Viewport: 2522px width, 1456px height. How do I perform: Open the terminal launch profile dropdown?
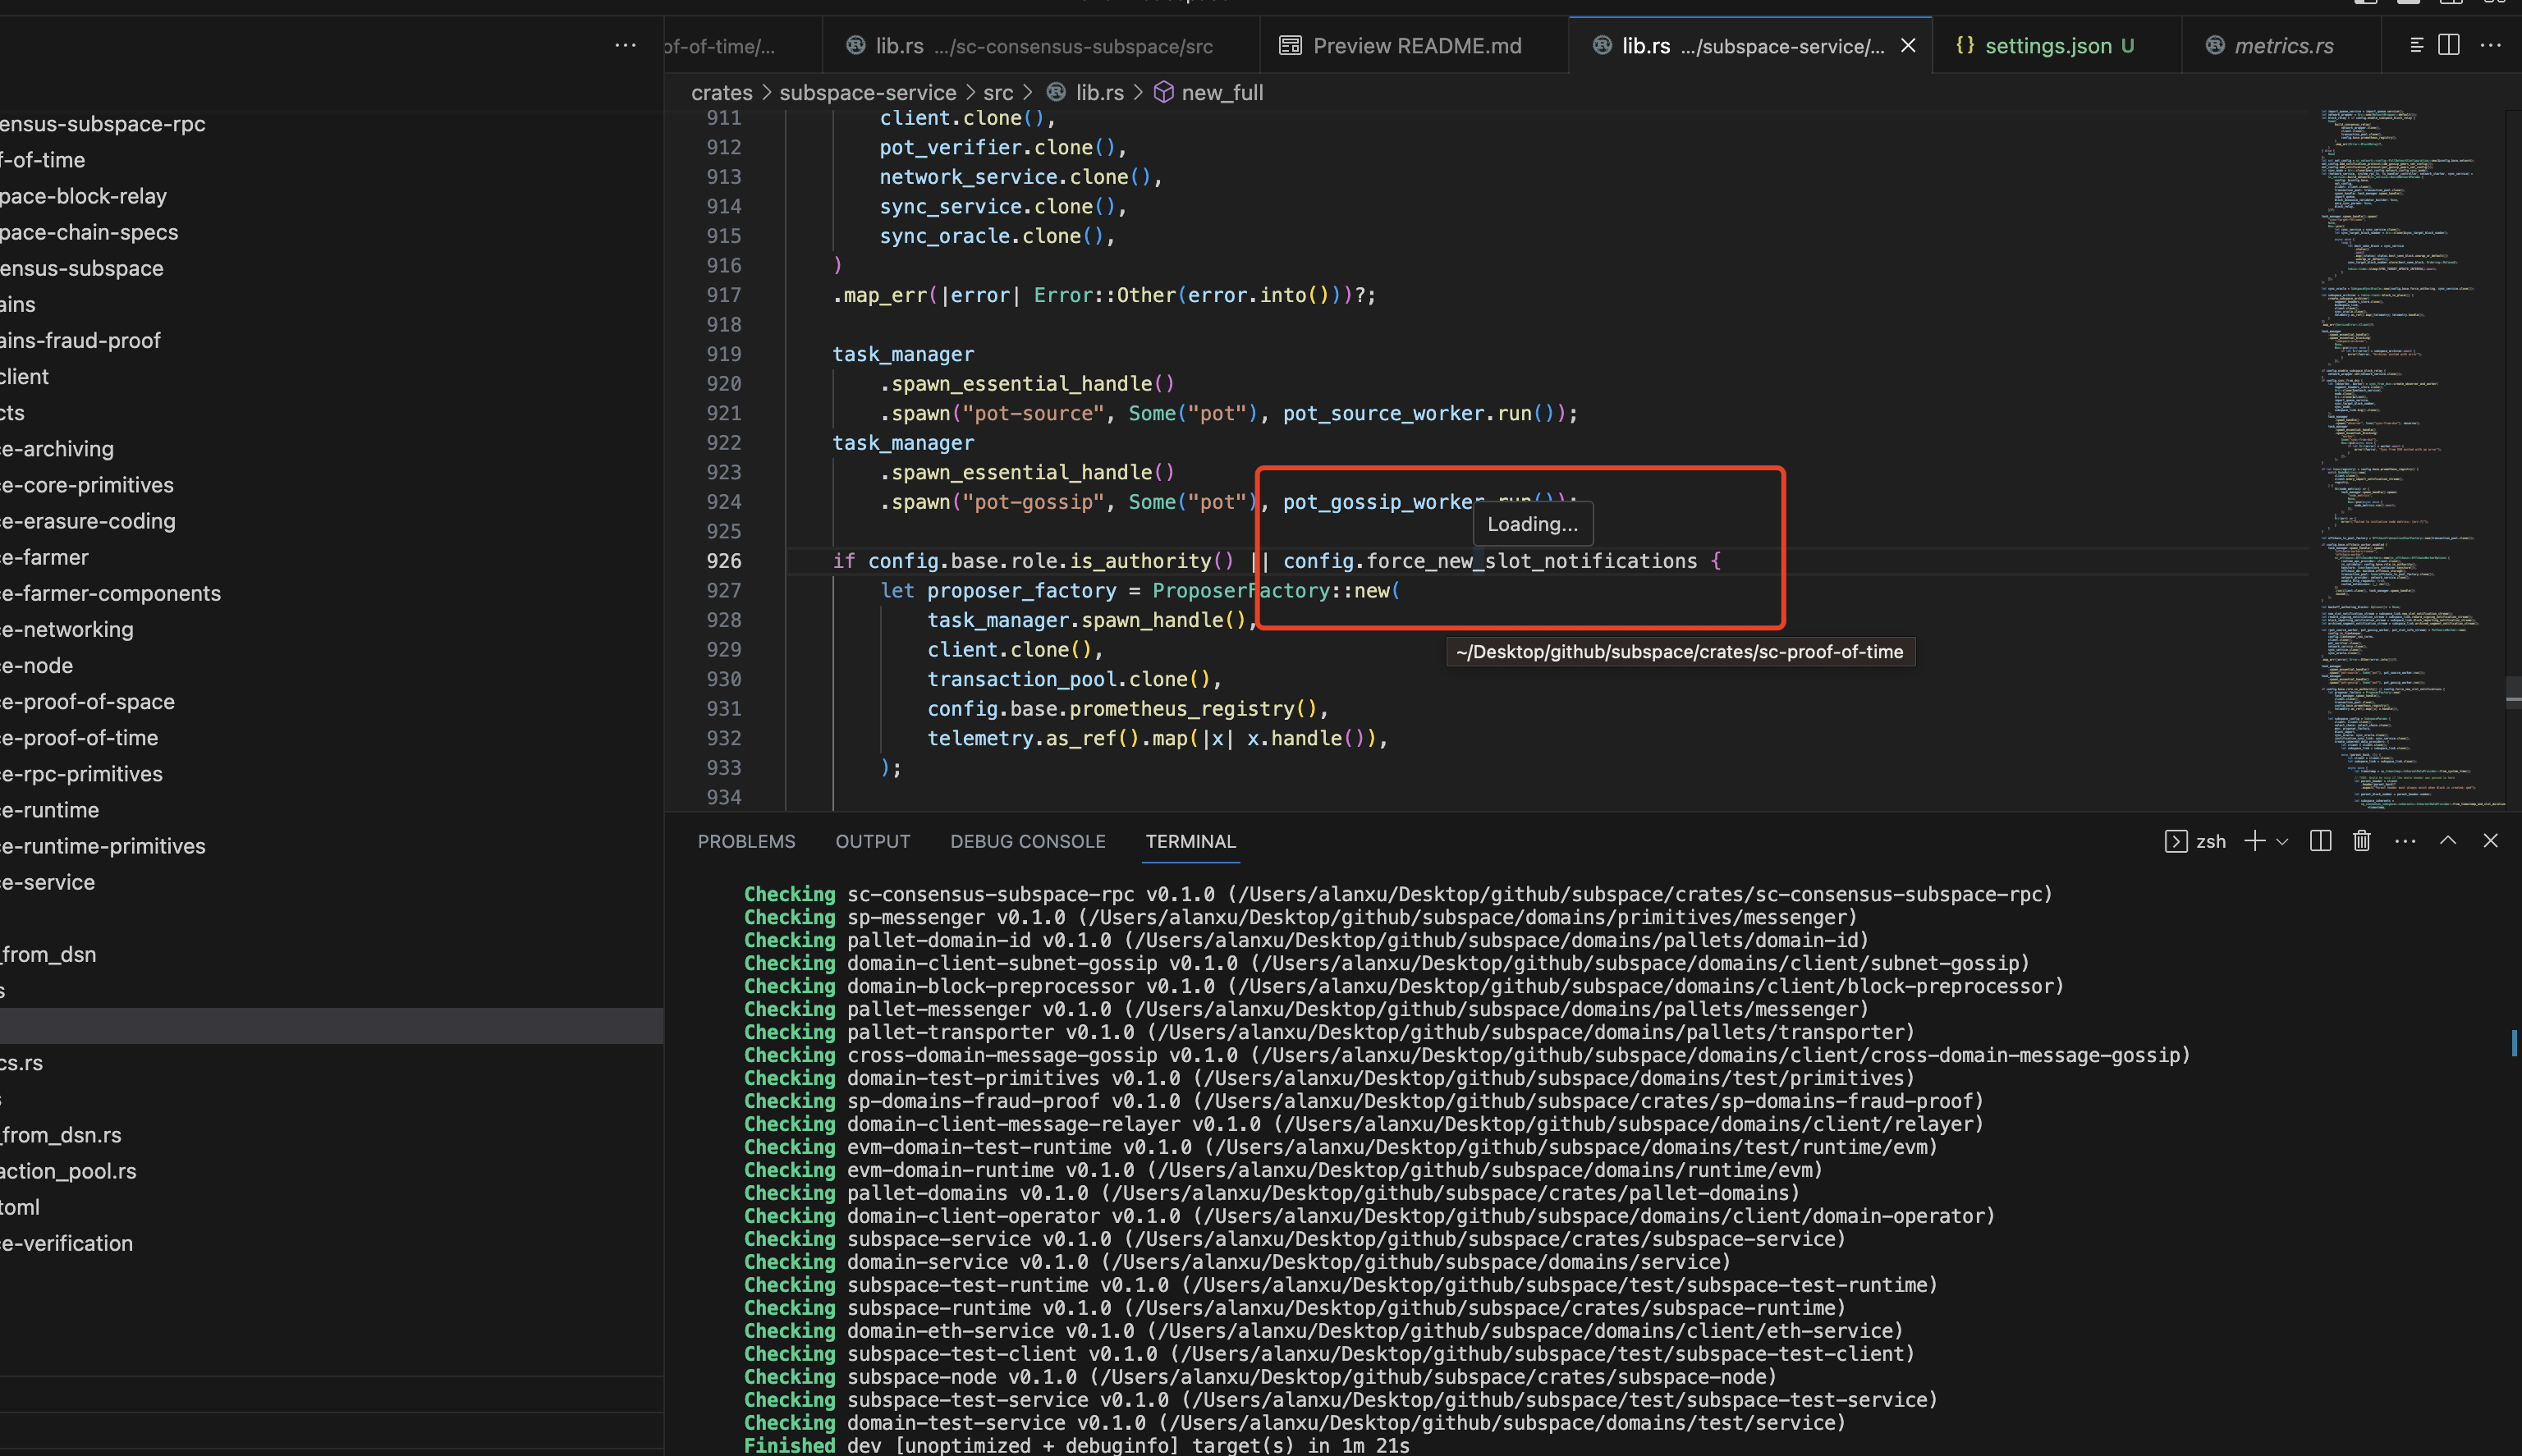pyautogui.click(x=2281, y=841)
